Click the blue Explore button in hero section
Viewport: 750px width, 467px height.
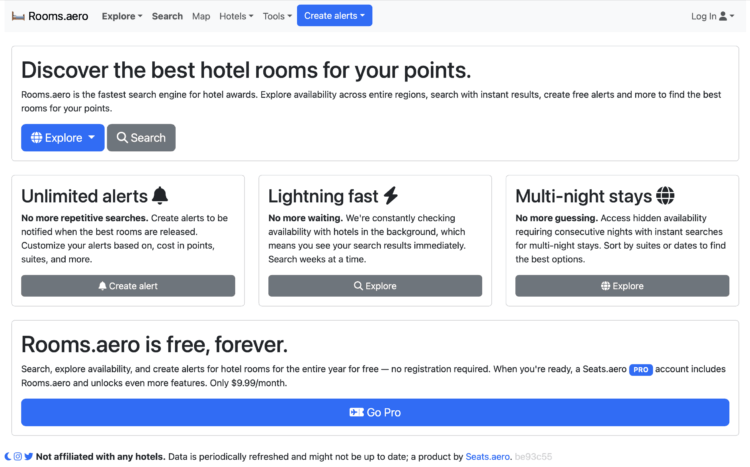62,138
